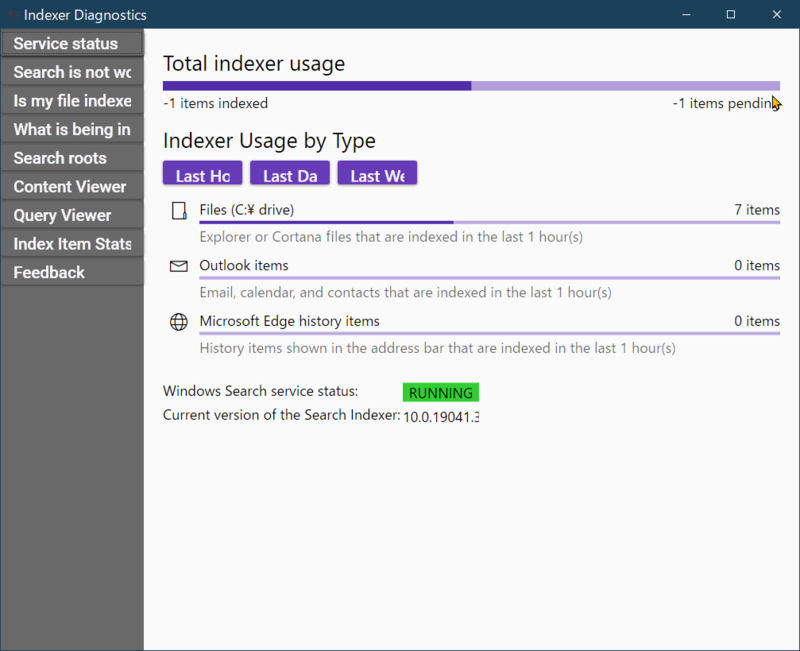
Task: Click the Outlook items envelope icon
Action: tap(179, 266)
